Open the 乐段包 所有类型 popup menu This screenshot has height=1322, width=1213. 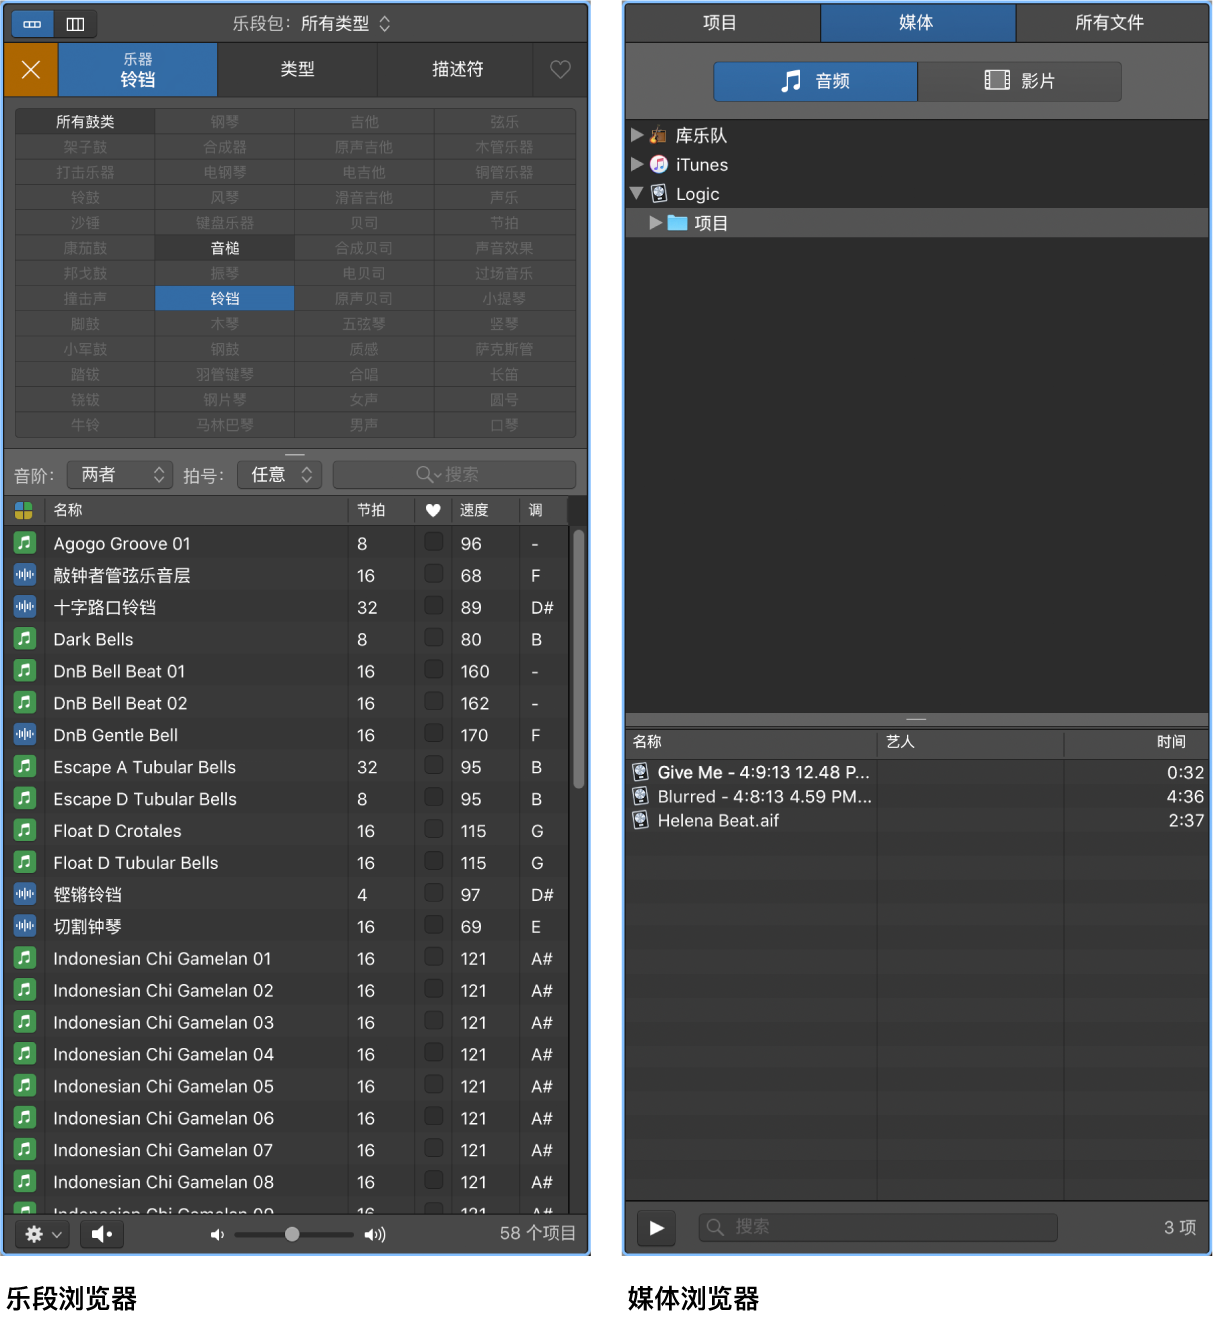pos(345,23)
